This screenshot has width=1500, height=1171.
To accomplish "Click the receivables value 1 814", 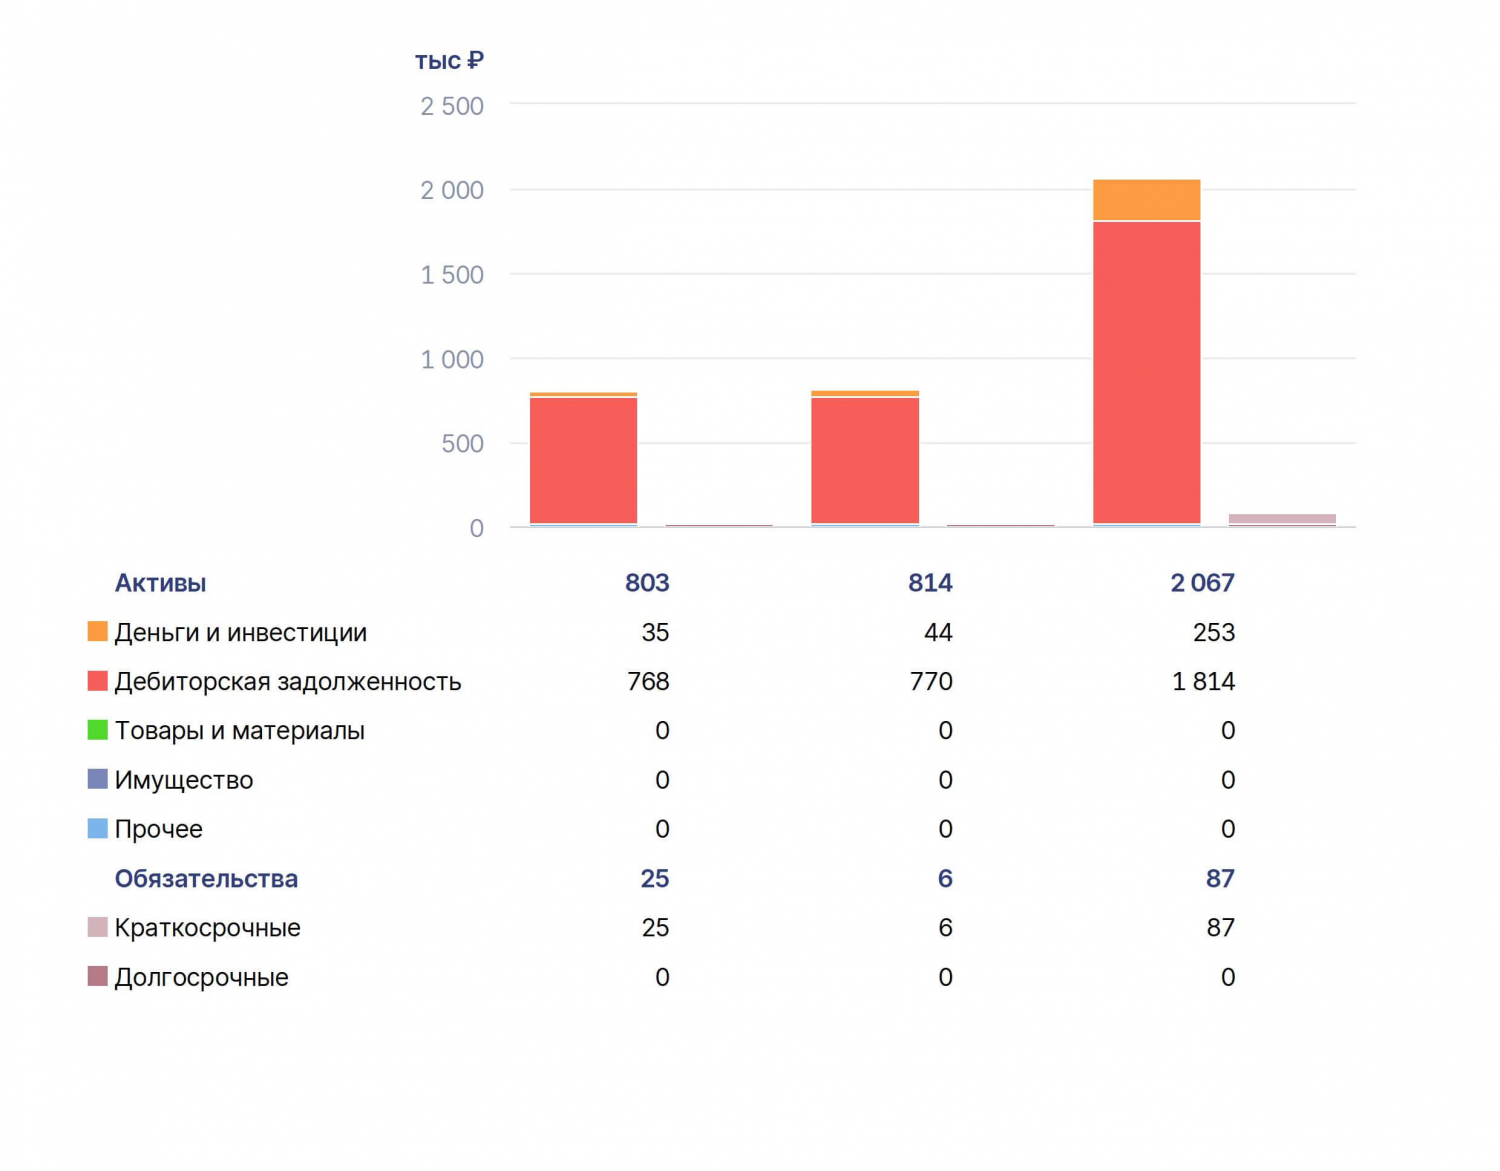I will click(x=1204, y=681).
